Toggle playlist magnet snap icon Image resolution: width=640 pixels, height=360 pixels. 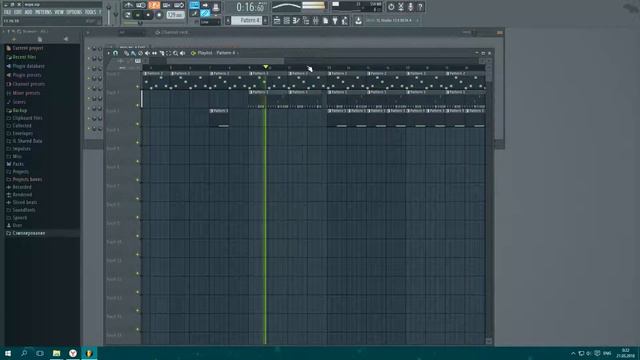pos(116,53)
